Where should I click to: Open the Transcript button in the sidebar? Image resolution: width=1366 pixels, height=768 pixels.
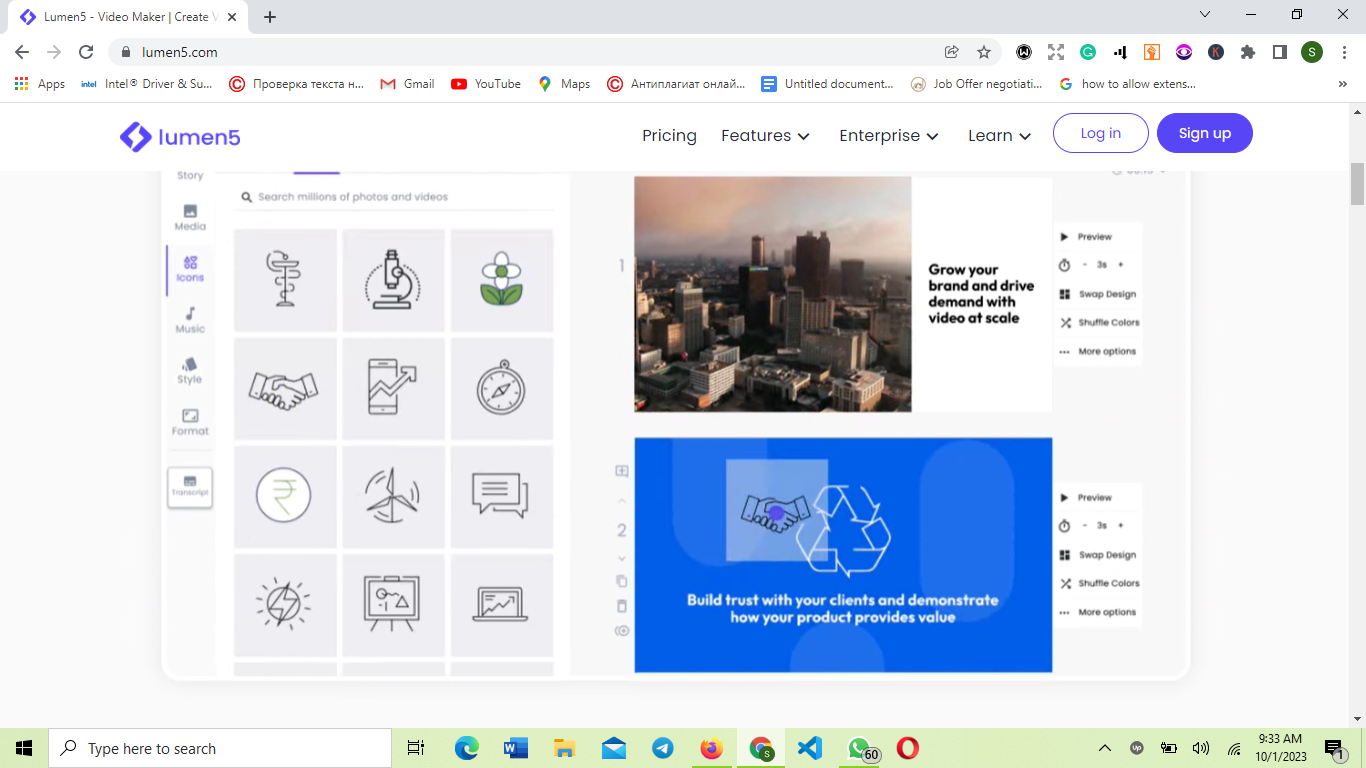pyautogui.click(x=190, y=487)
